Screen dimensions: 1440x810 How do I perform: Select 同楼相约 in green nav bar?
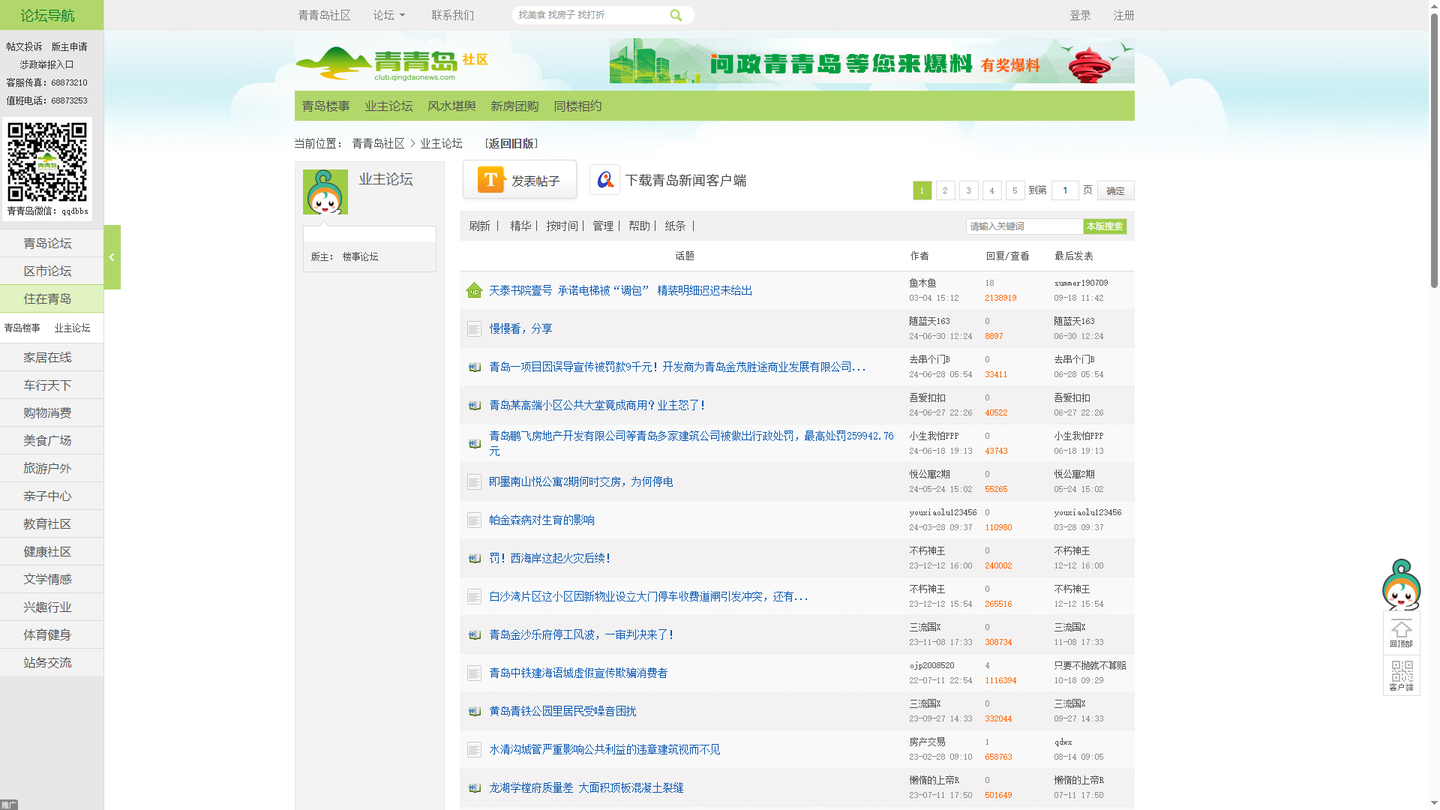pyautogui.click(x=578, y=106)
